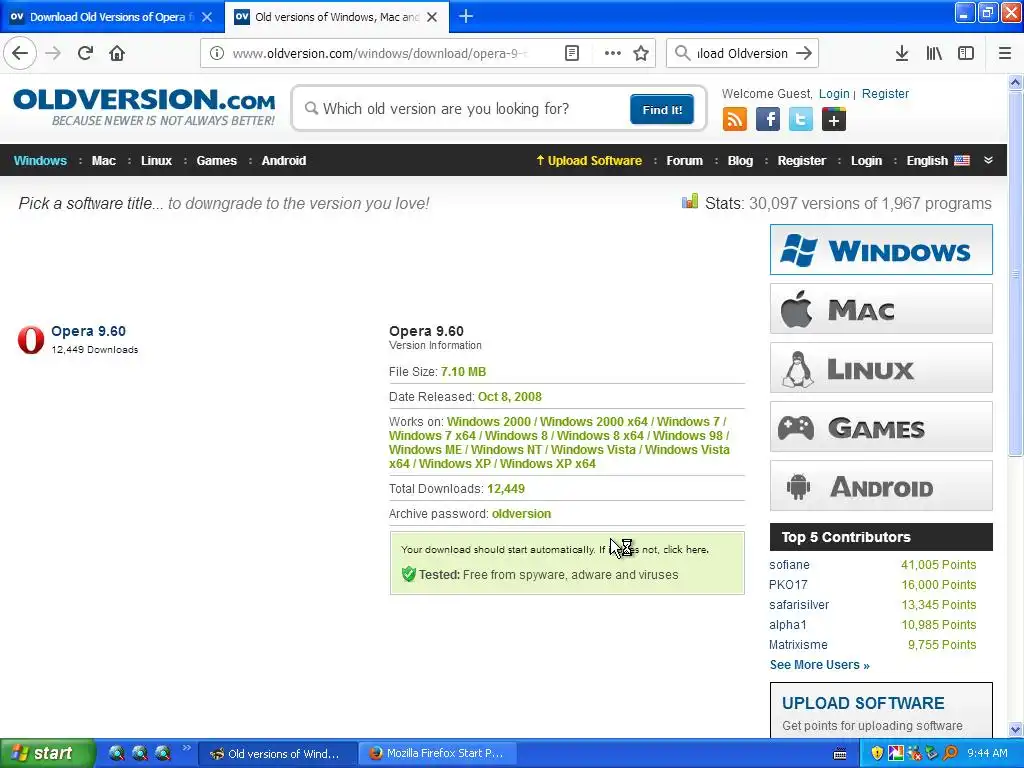The image size is (1024, 768).
Task: Click the black plus share icon
Action: (834, 120)
